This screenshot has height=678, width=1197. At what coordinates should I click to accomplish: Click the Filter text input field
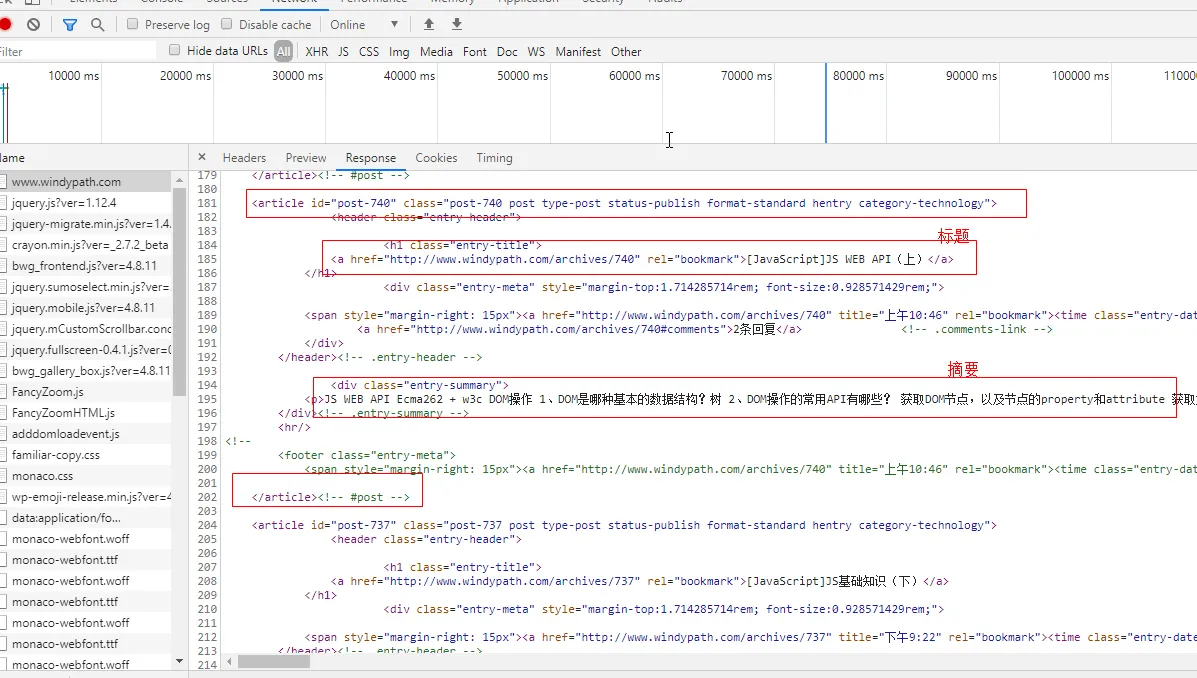click(80, 51)
